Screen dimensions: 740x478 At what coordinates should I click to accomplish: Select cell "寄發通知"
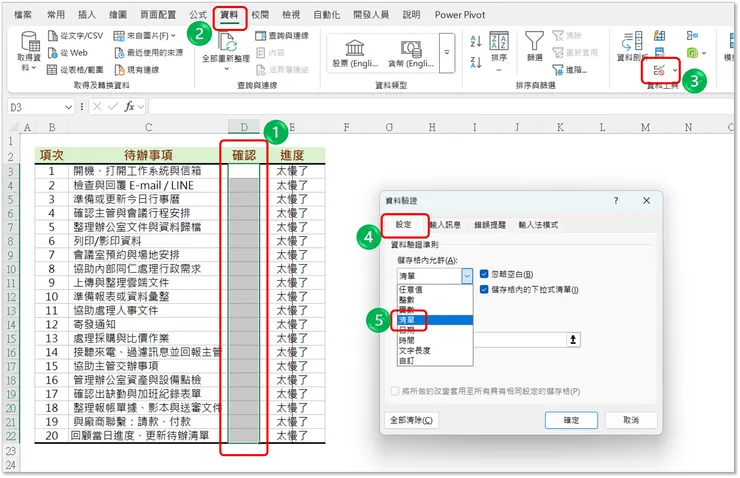(x=146, y=325)
